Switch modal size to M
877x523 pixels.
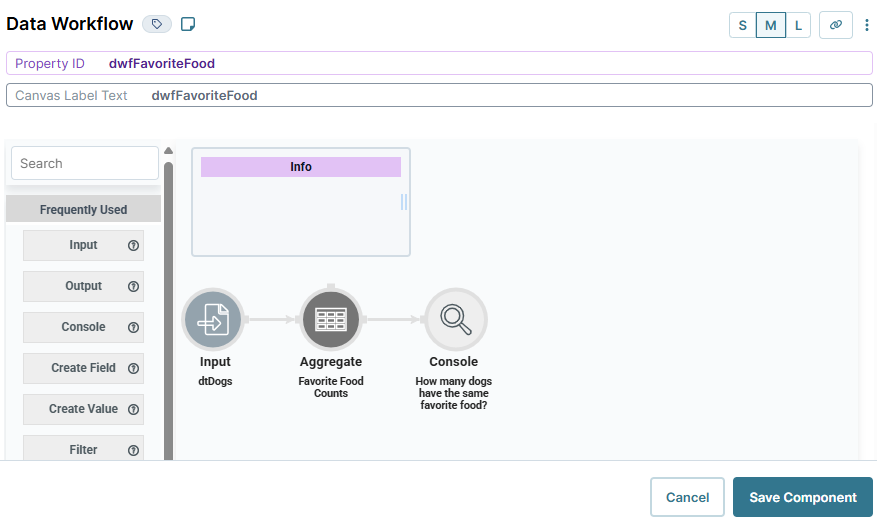point(771,25)
